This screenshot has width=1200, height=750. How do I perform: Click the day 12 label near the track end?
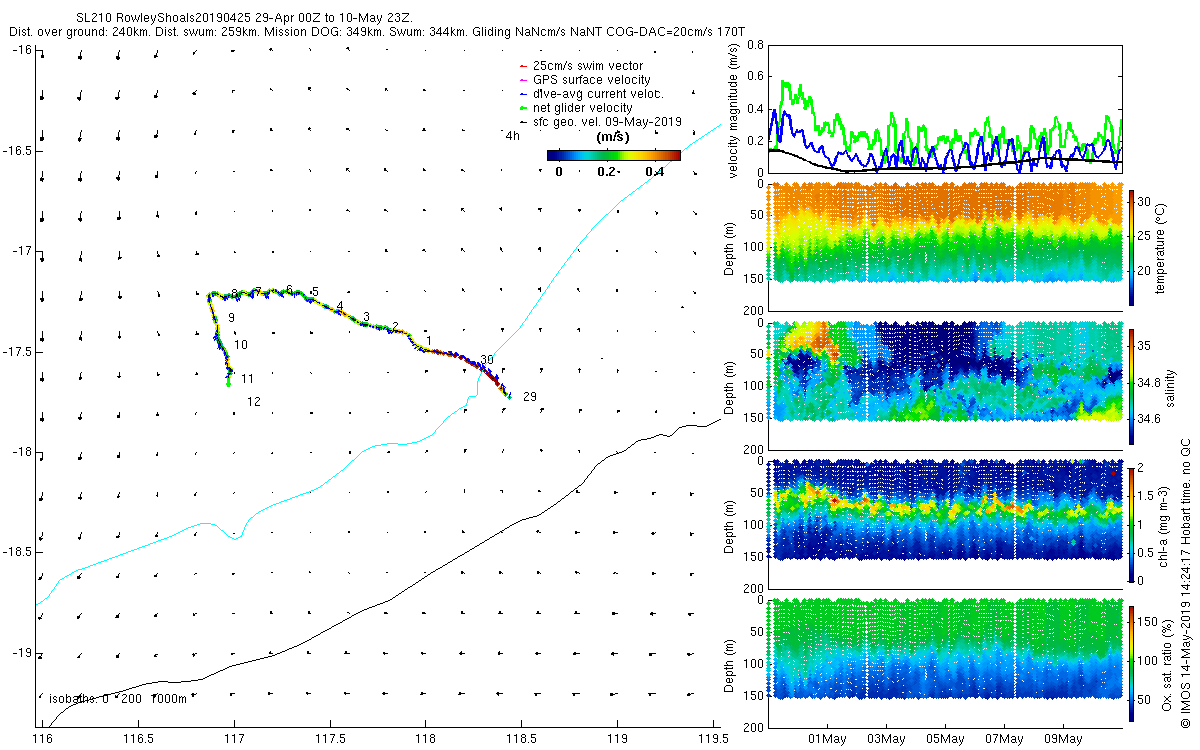(x=254, y=402)
